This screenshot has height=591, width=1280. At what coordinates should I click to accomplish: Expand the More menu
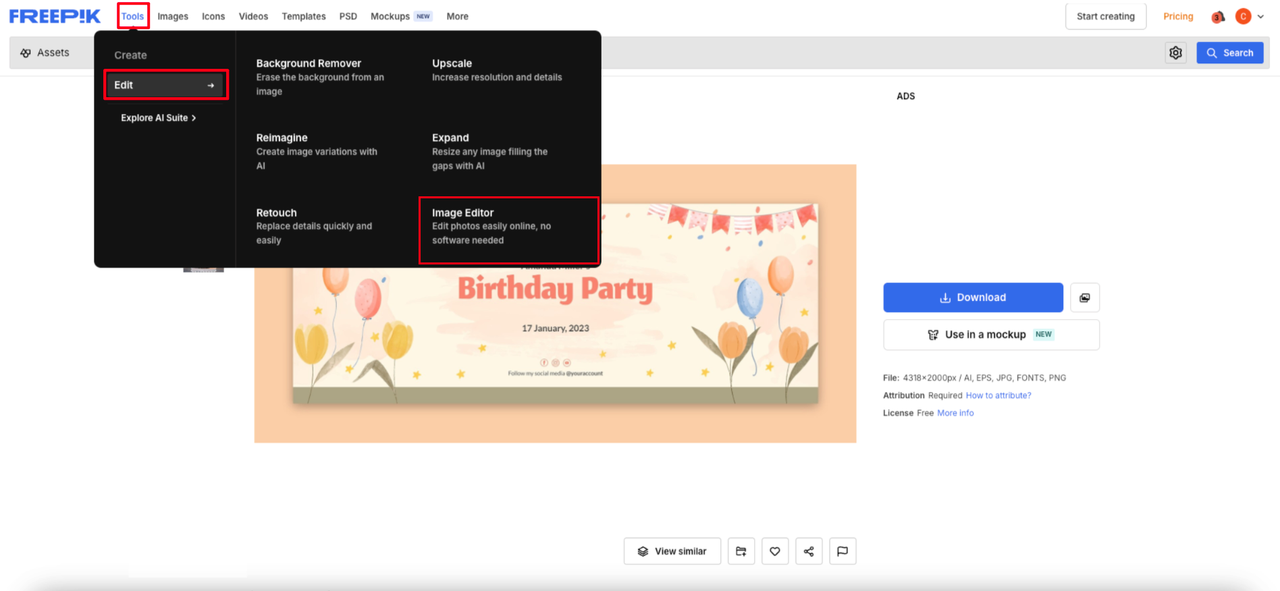pyautogui.click(x=457, y=16)
